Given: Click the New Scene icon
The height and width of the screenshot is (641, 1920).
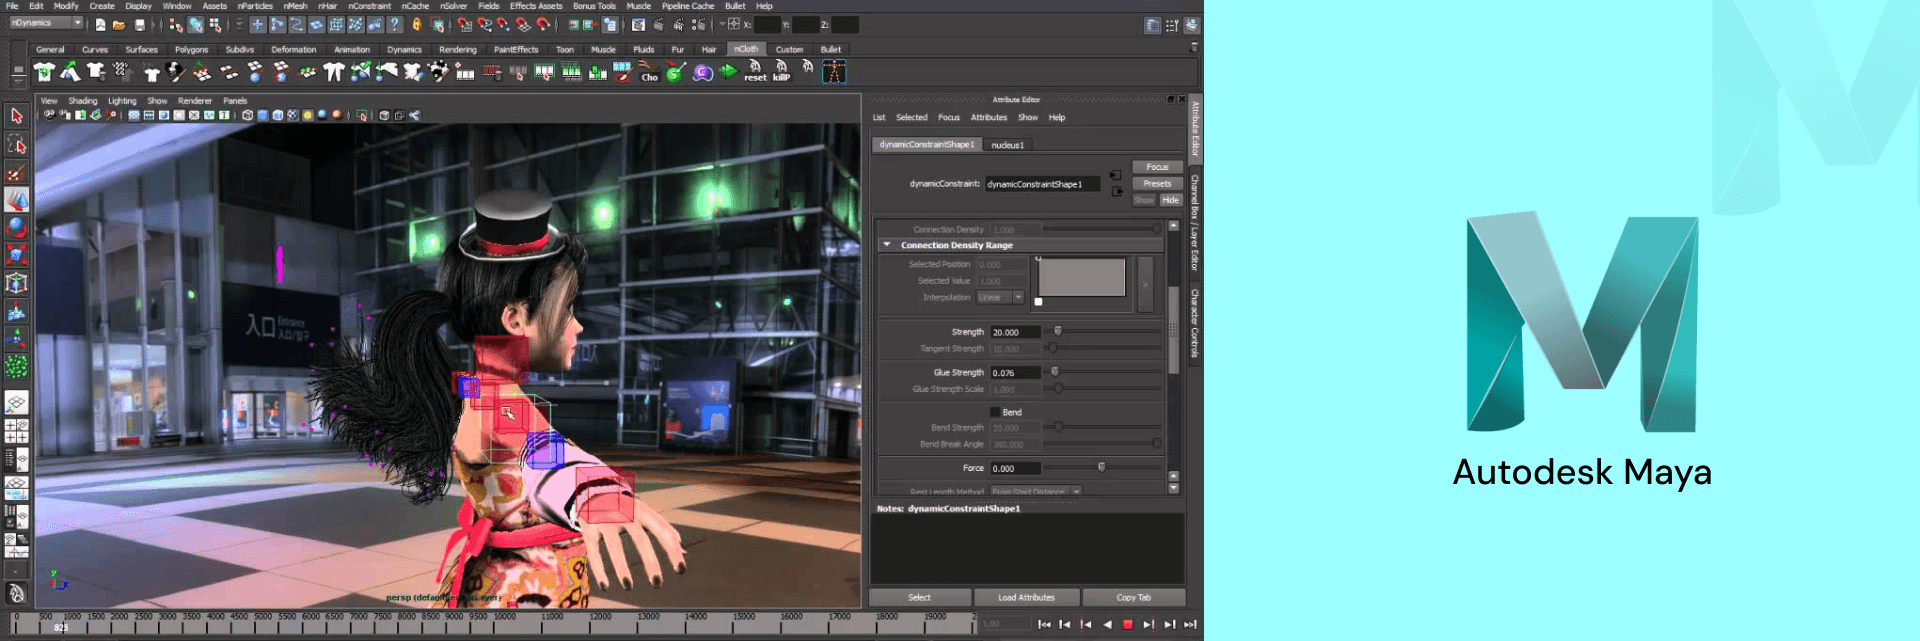Looking at the screenshot, I should coord(100,25).
